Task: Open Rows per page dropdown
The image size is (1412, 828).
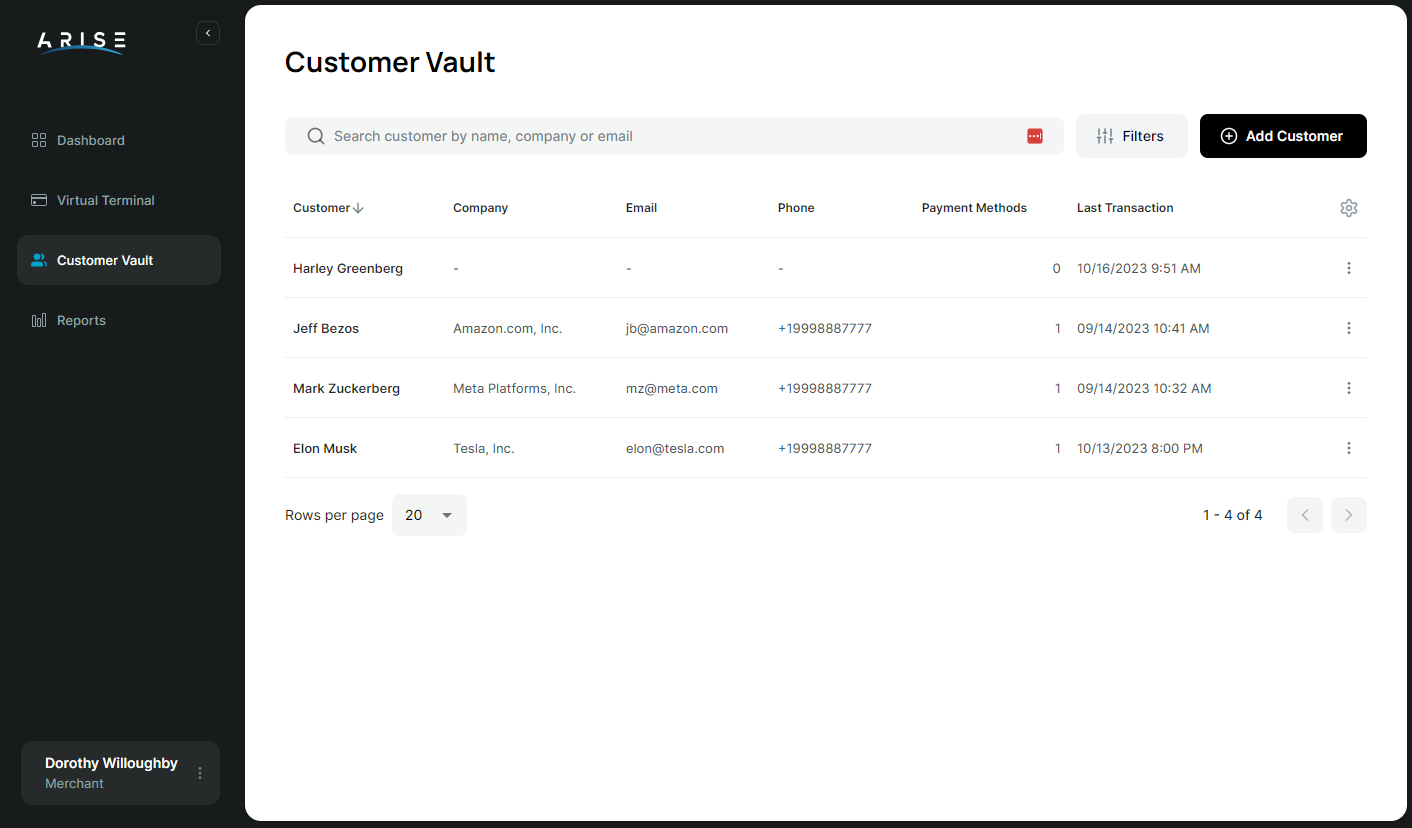Action: (x=429, y=515)
